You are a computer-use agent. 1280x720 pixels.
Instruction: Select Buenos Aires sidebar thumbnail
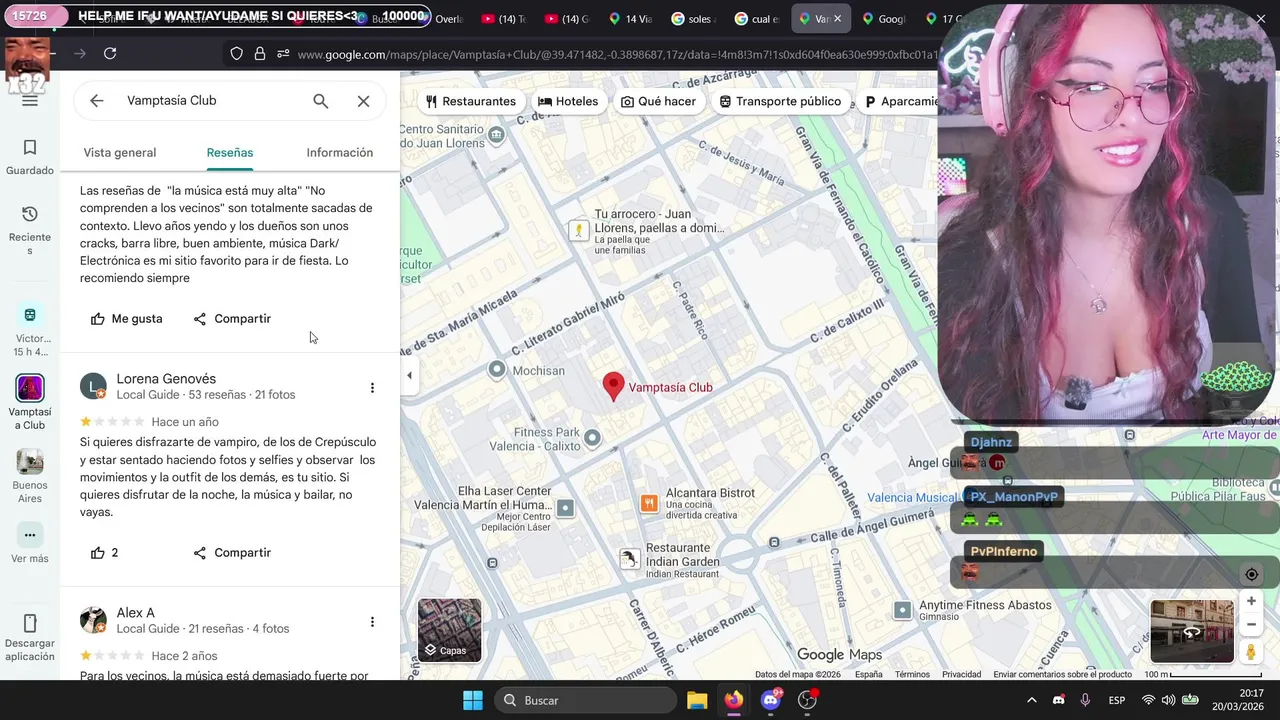point(30,462)
